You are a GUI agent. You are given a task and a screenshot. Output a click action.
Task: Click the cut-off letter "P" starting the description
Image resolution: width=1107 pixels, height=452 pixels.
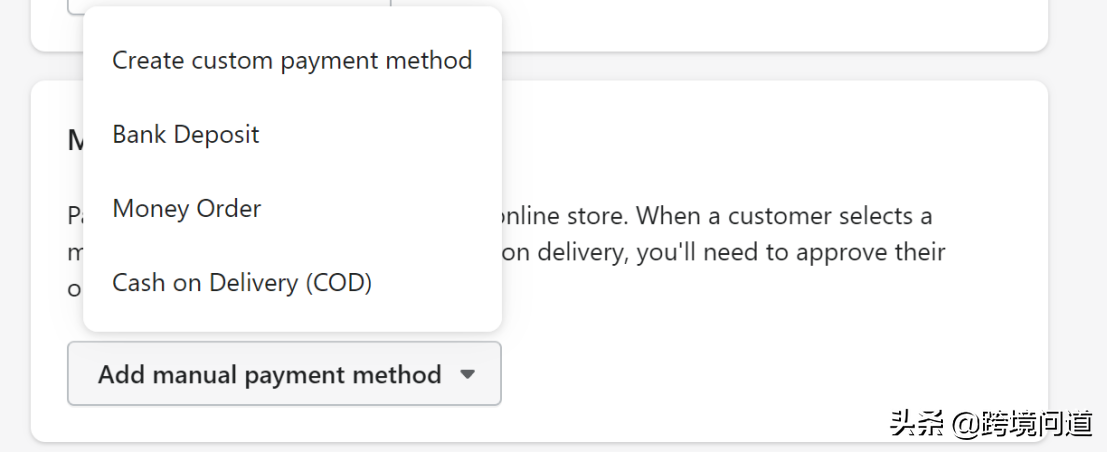pos(74,215)
